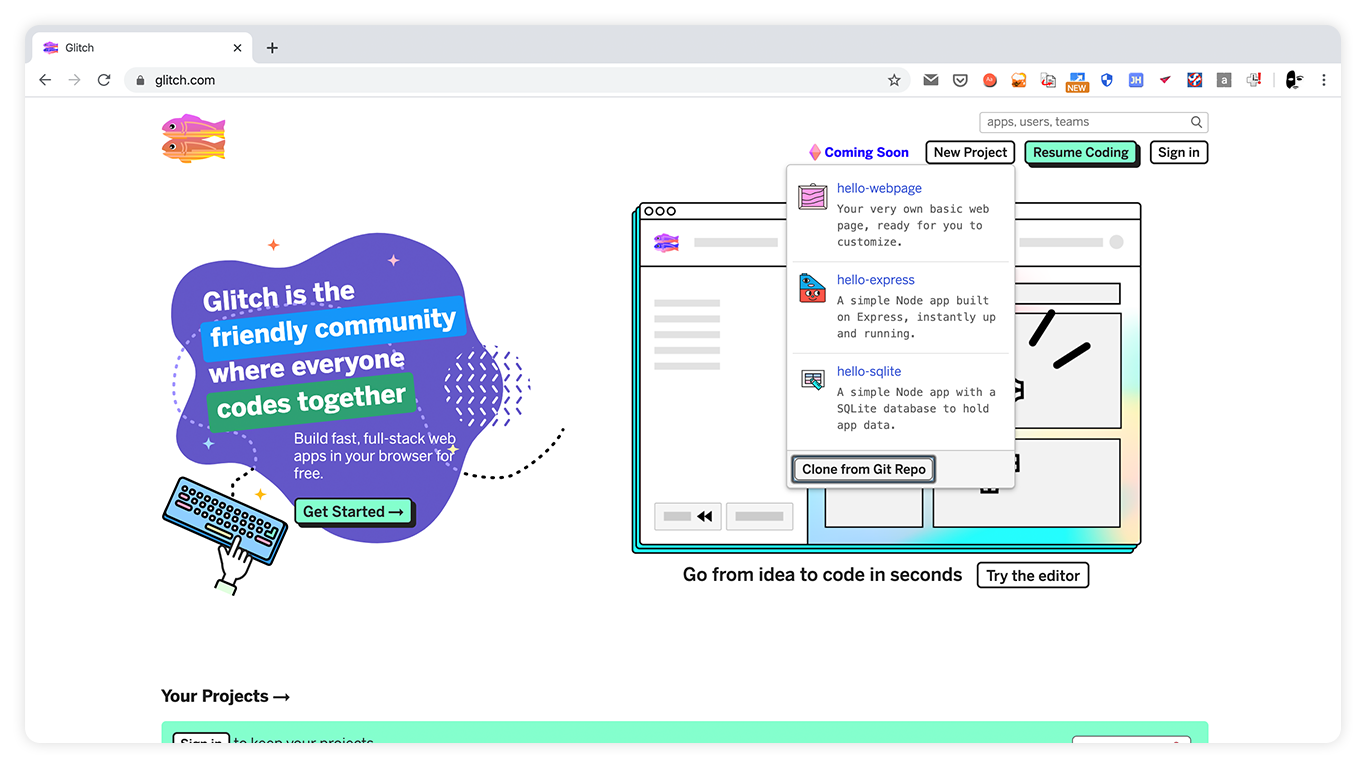The width and height of the screenshot is (1366, 768).
Task: Click the 'A simple Node app built on Express' description
Action: pyautogui.click(x=916, y=317)
